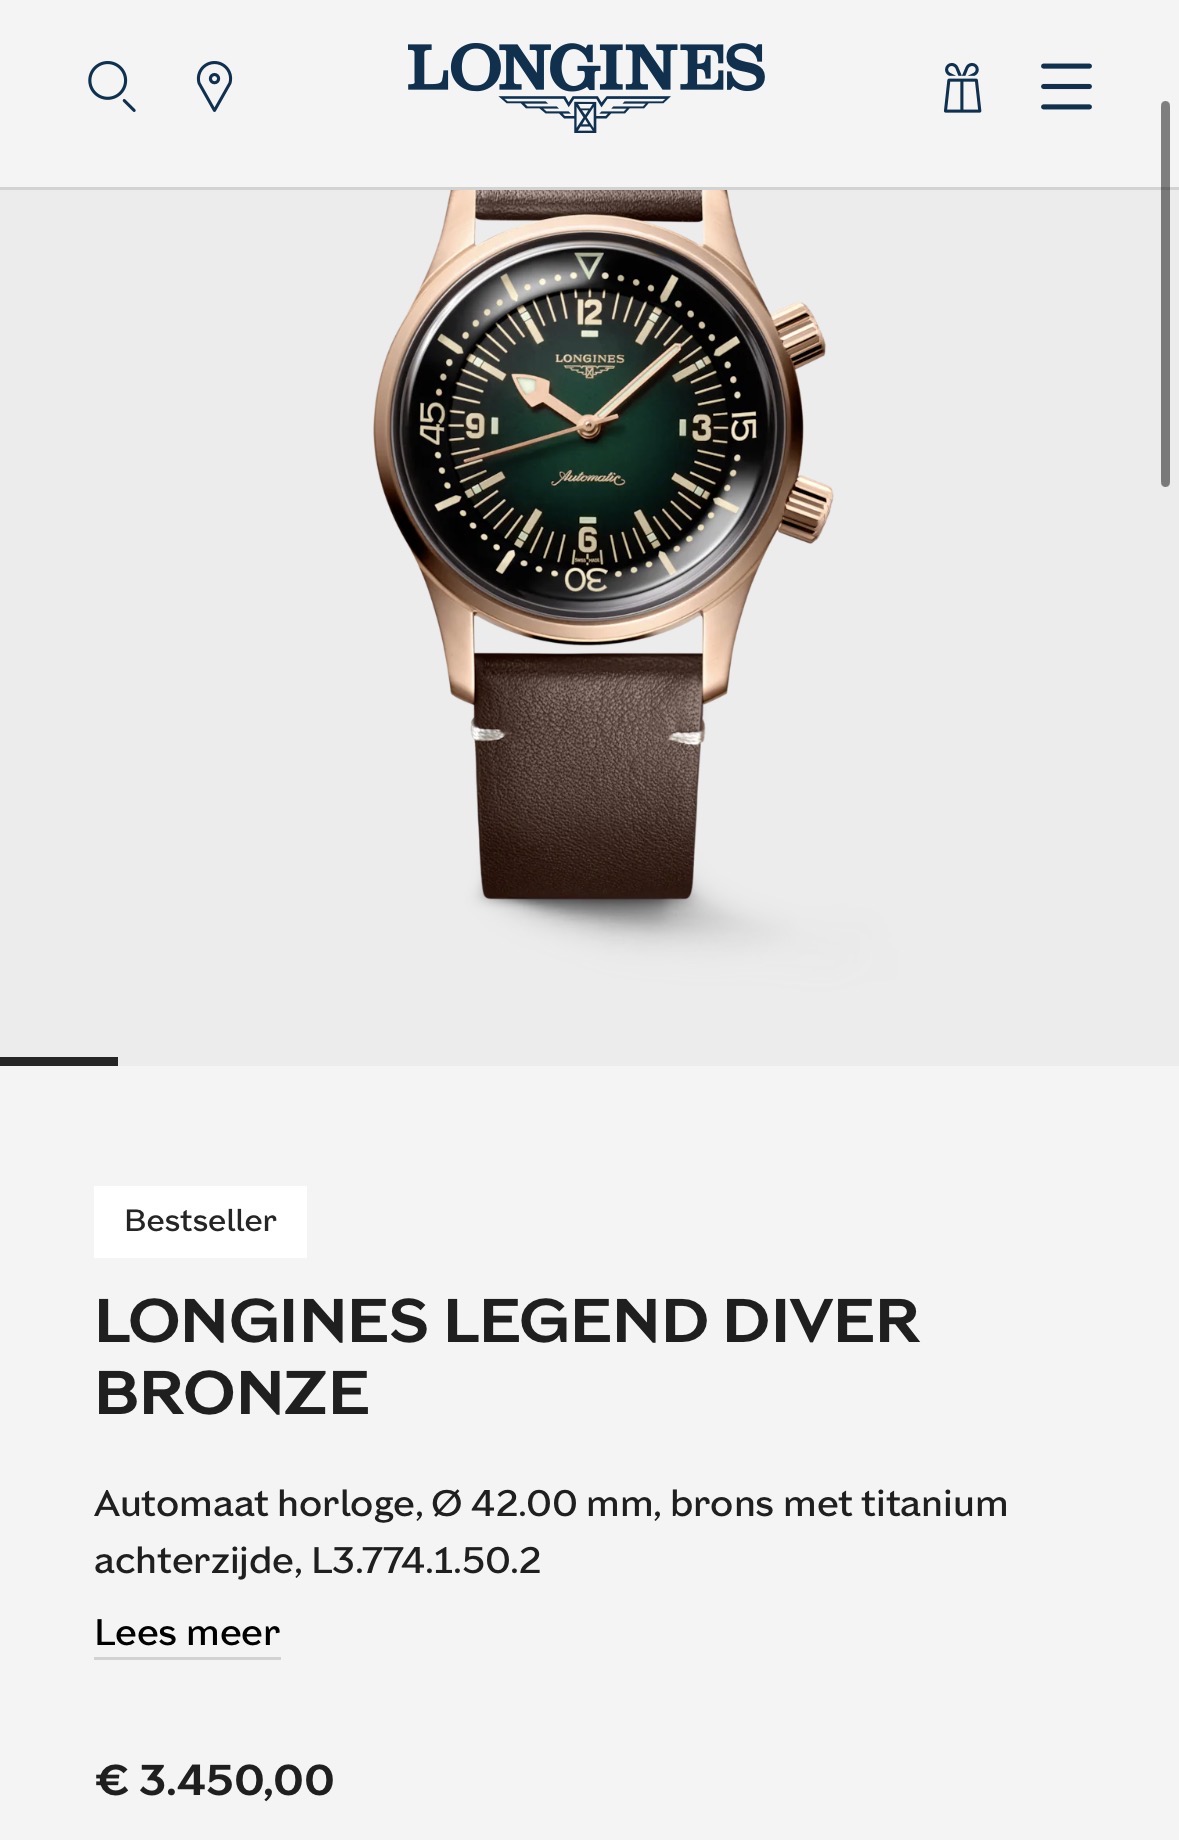Click the page vertical scrollbar

1165,293
